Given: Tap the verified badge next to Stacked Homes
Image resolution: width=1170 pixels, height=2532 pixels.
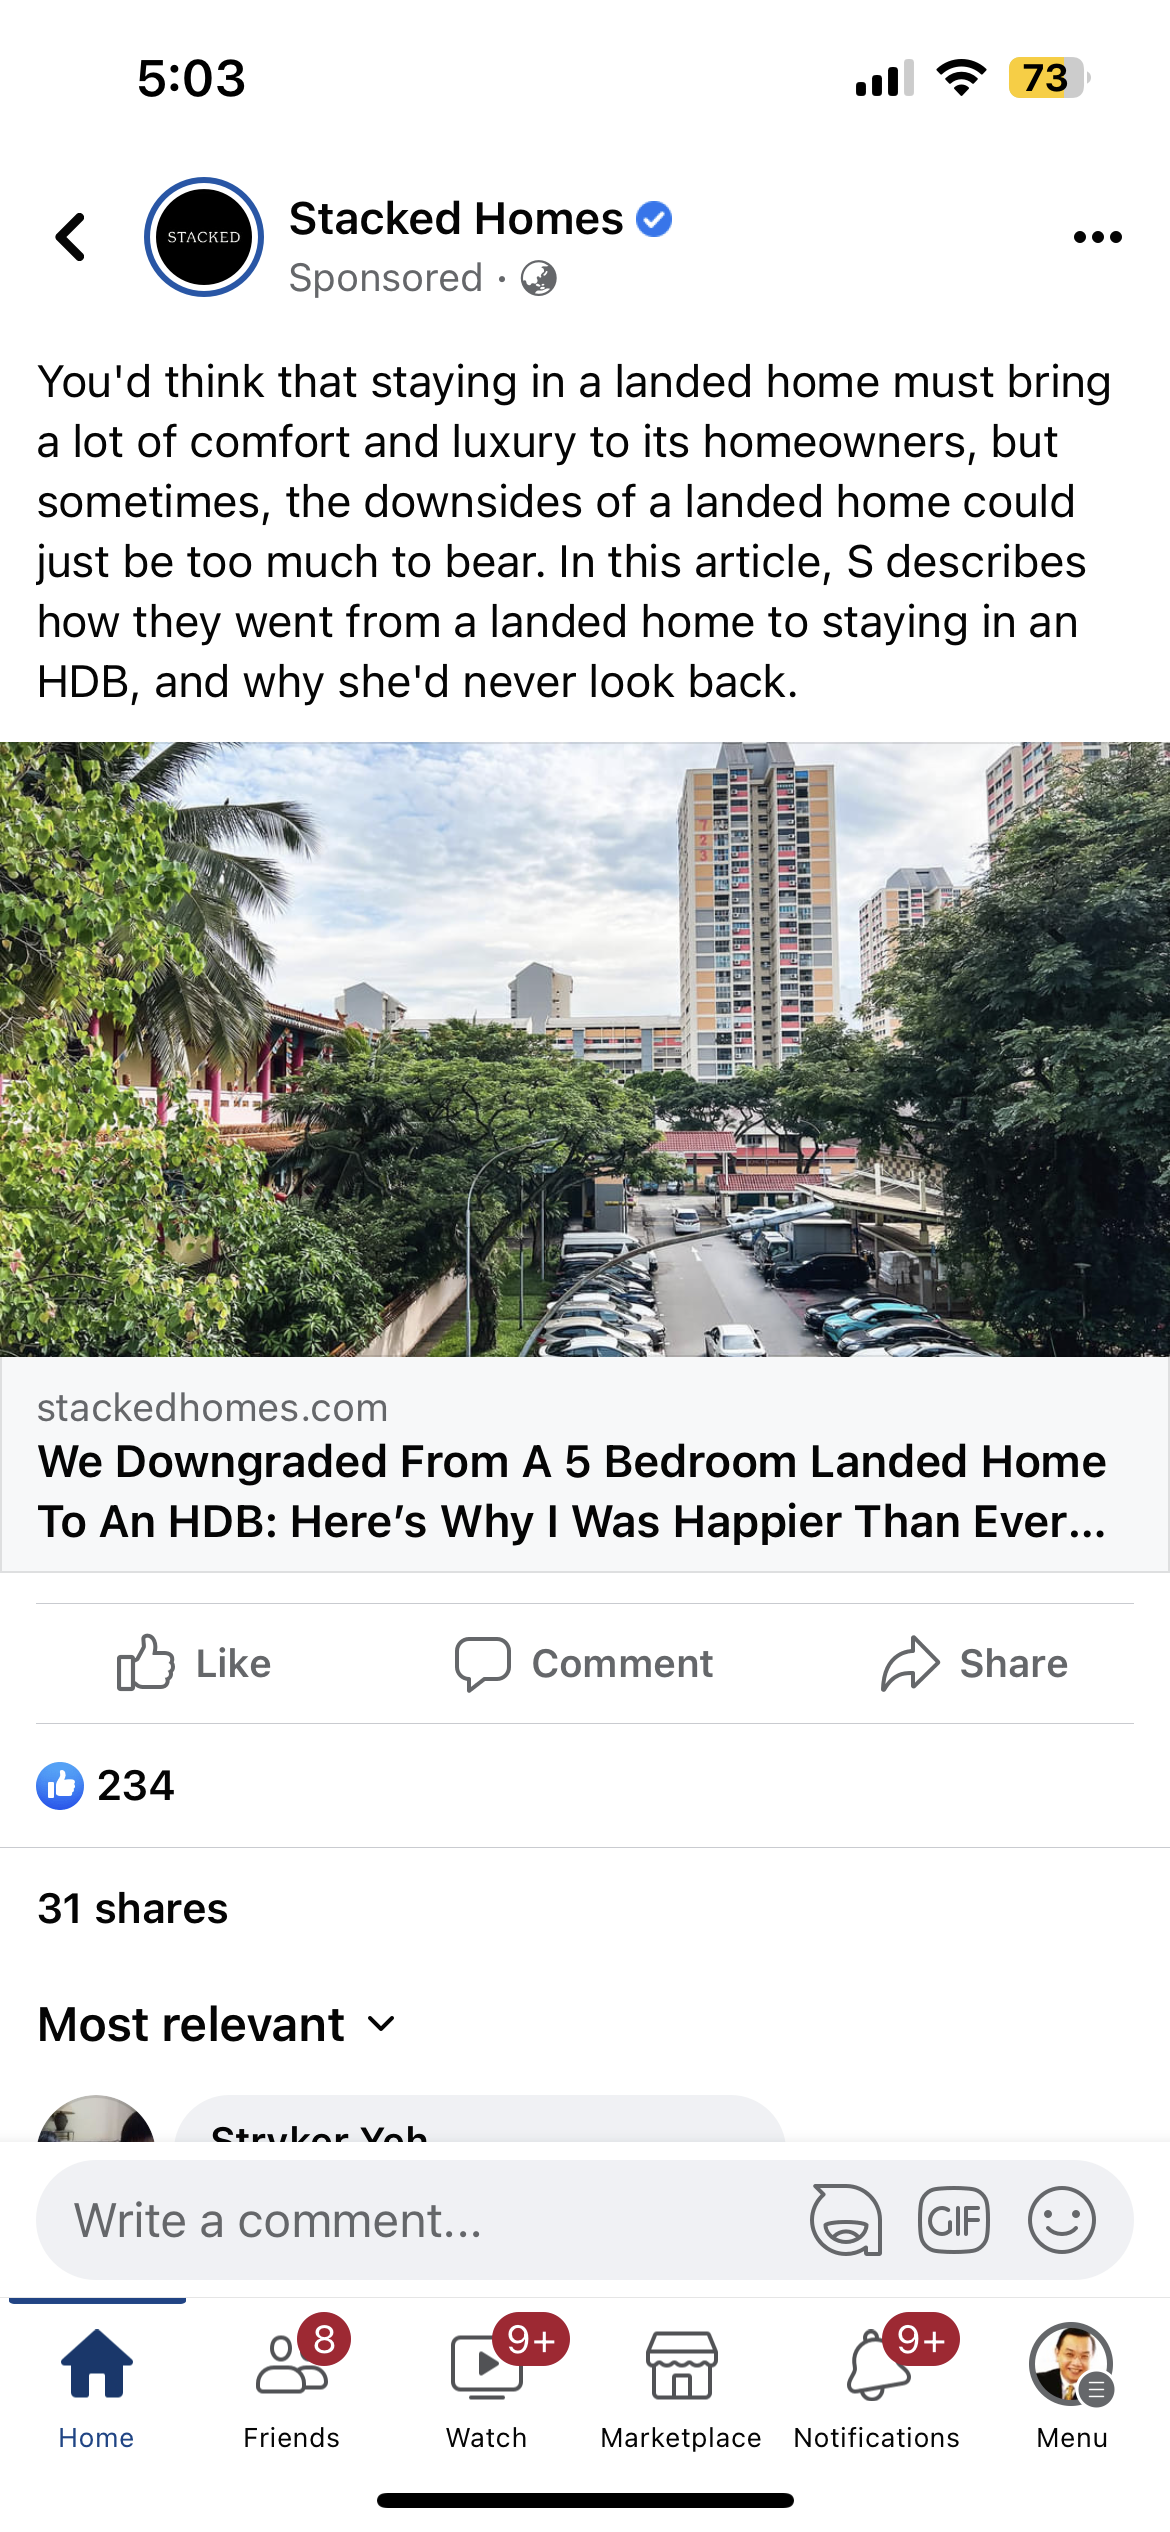Looking at the screenshot, I should [654, 219].
